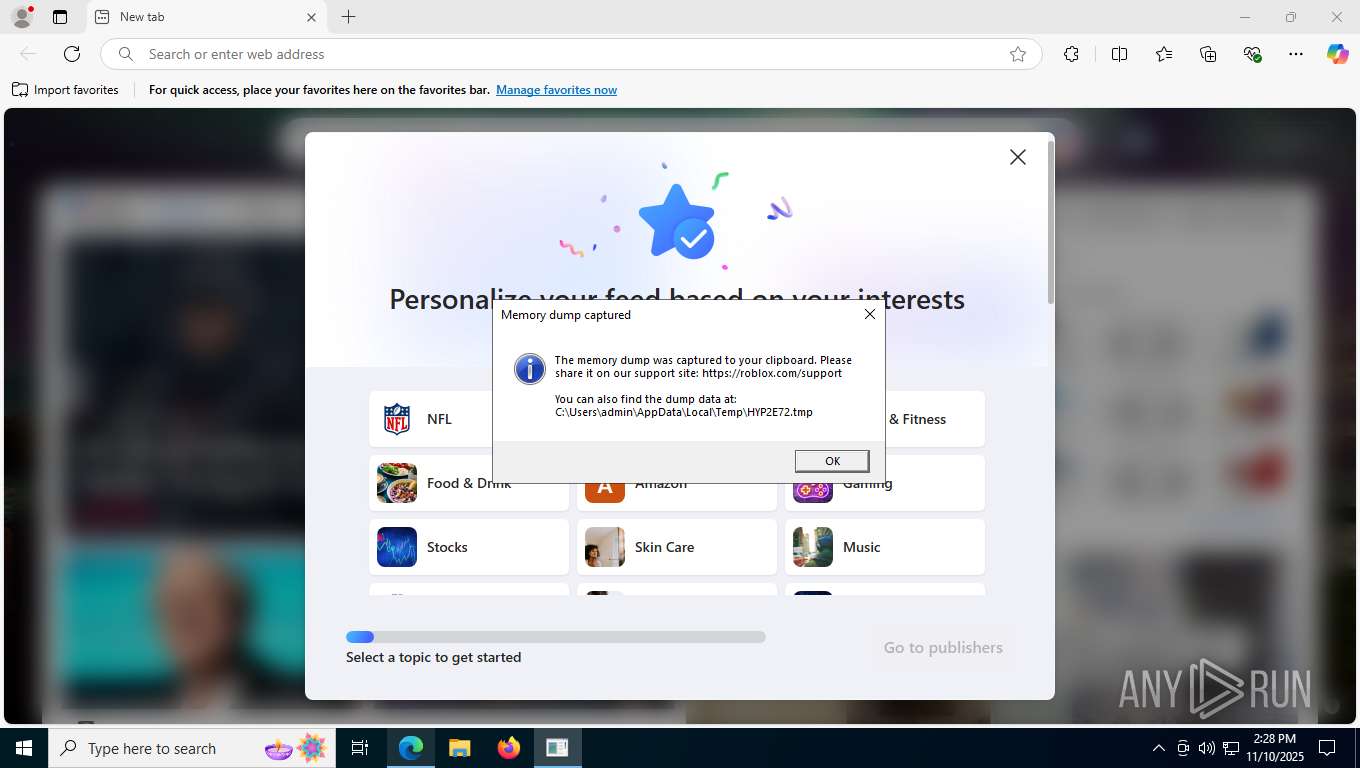Close the Memory dump captured dialog
Screen dimensions: 1360x768
tap(870, 314)
